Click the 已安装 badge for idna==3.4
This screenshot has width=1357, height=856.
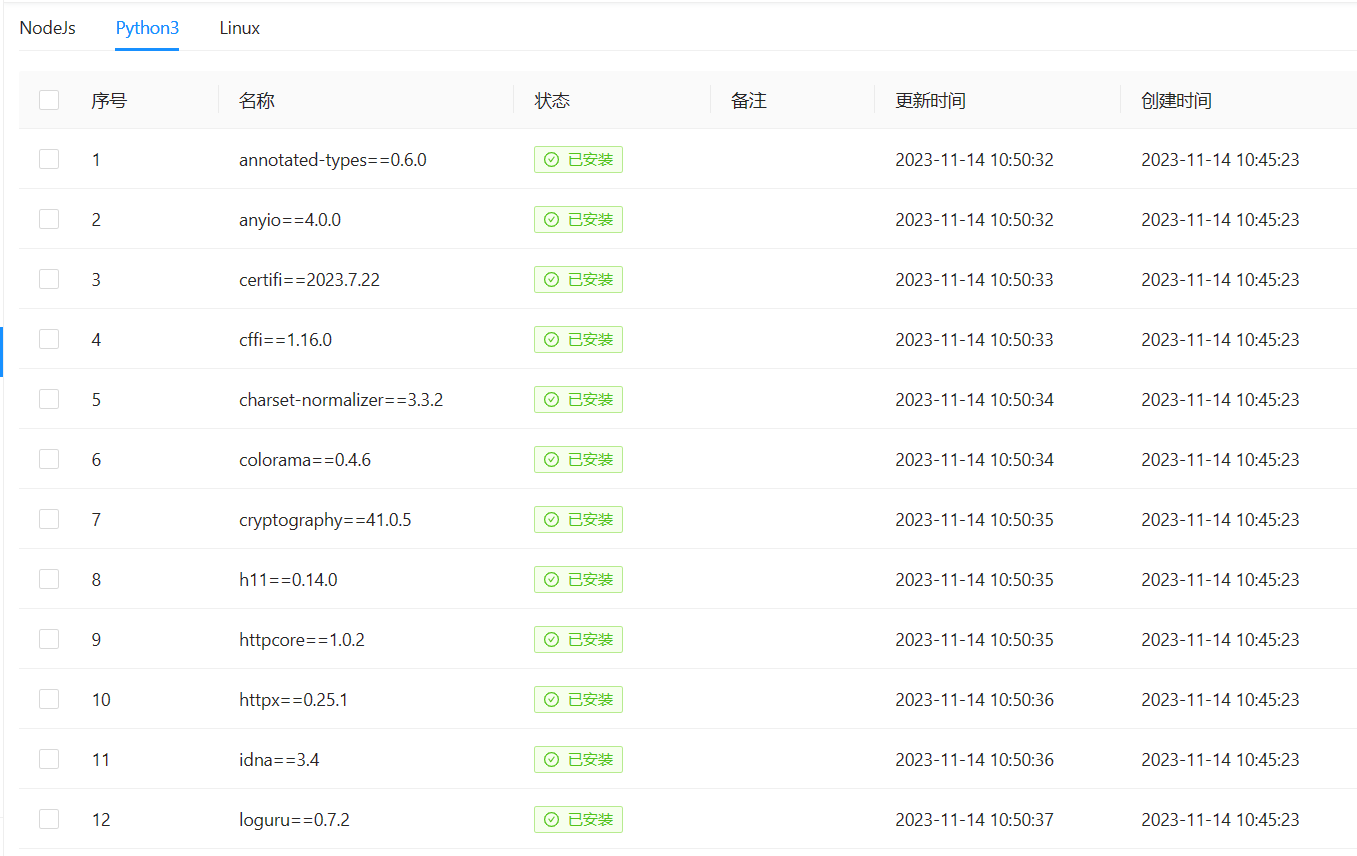578,759
